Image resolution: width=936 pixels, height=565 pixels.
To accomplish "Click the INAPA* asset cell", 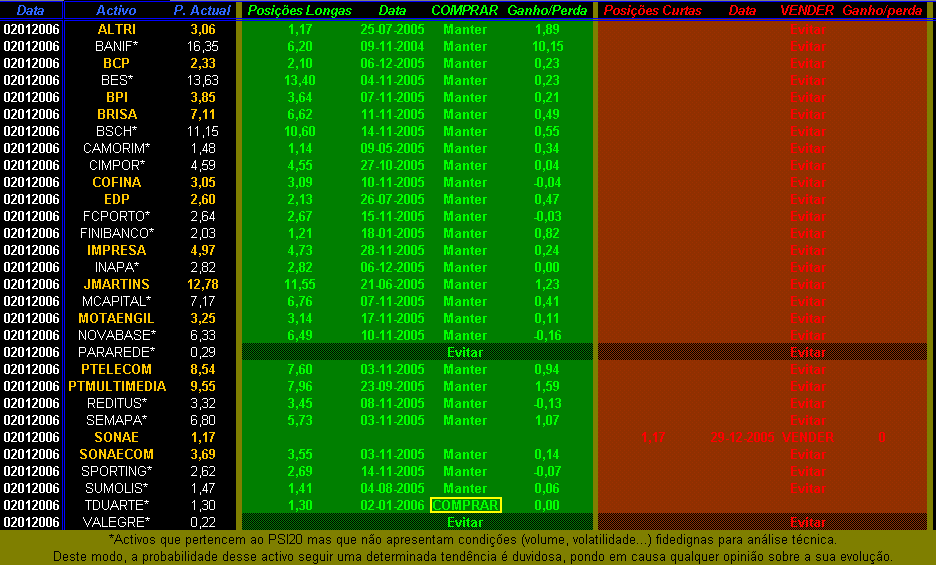I will [x=116, y=268].
